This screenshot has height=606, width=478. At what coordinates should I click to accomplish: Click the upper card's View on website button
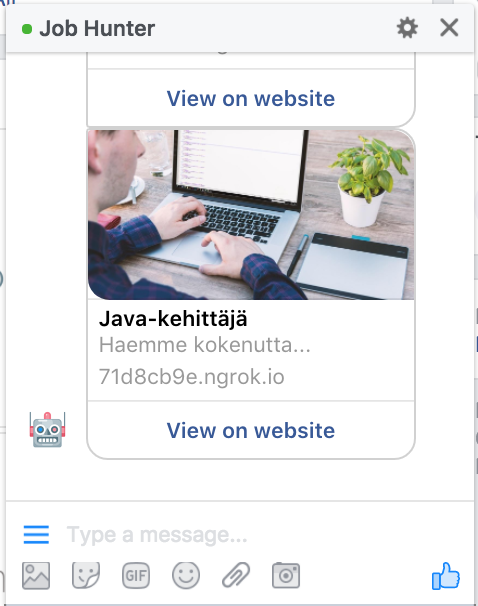251,98
